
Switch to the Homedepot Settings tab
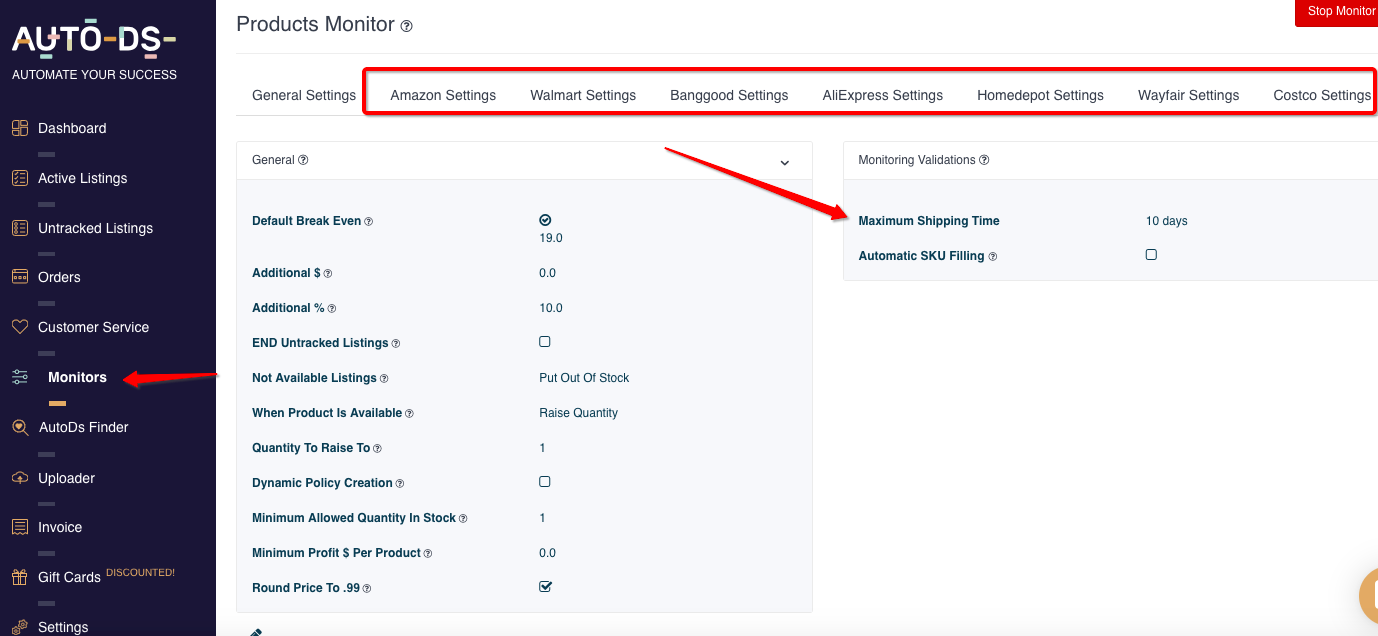[1040, 96]
